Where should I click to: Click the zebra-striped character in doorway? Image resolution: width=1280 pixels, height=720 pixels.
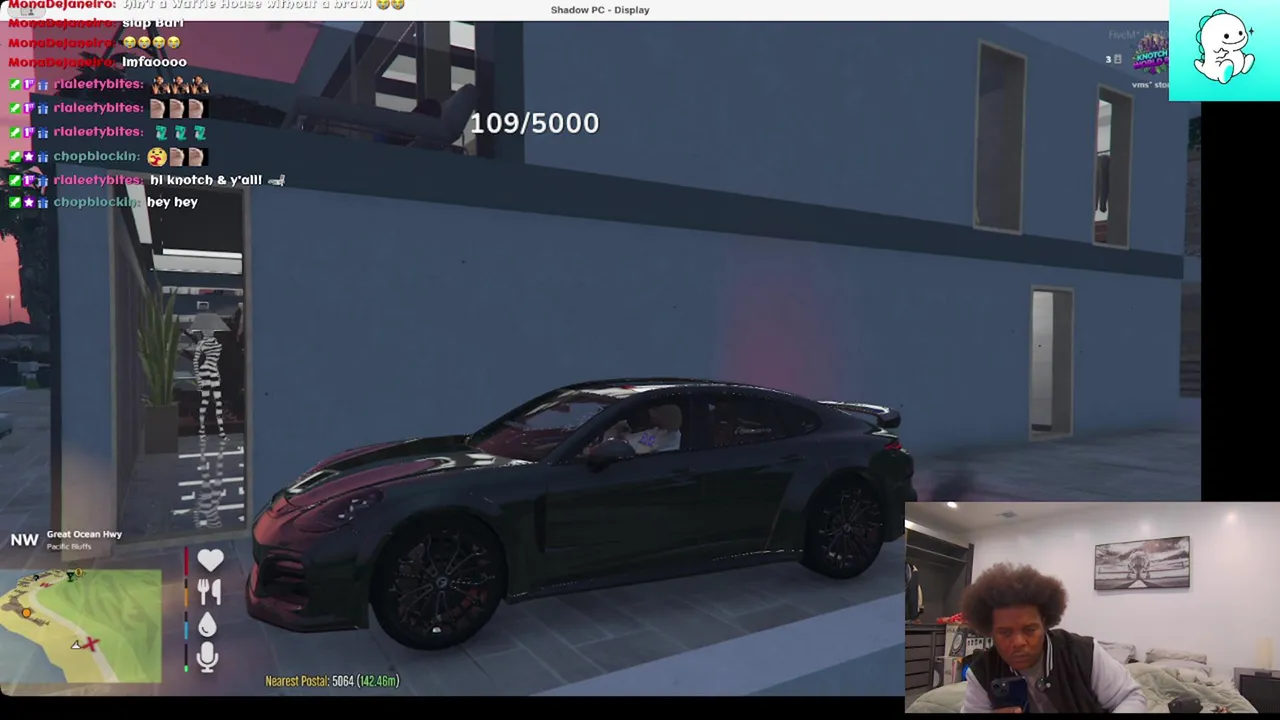pos(210,420)
